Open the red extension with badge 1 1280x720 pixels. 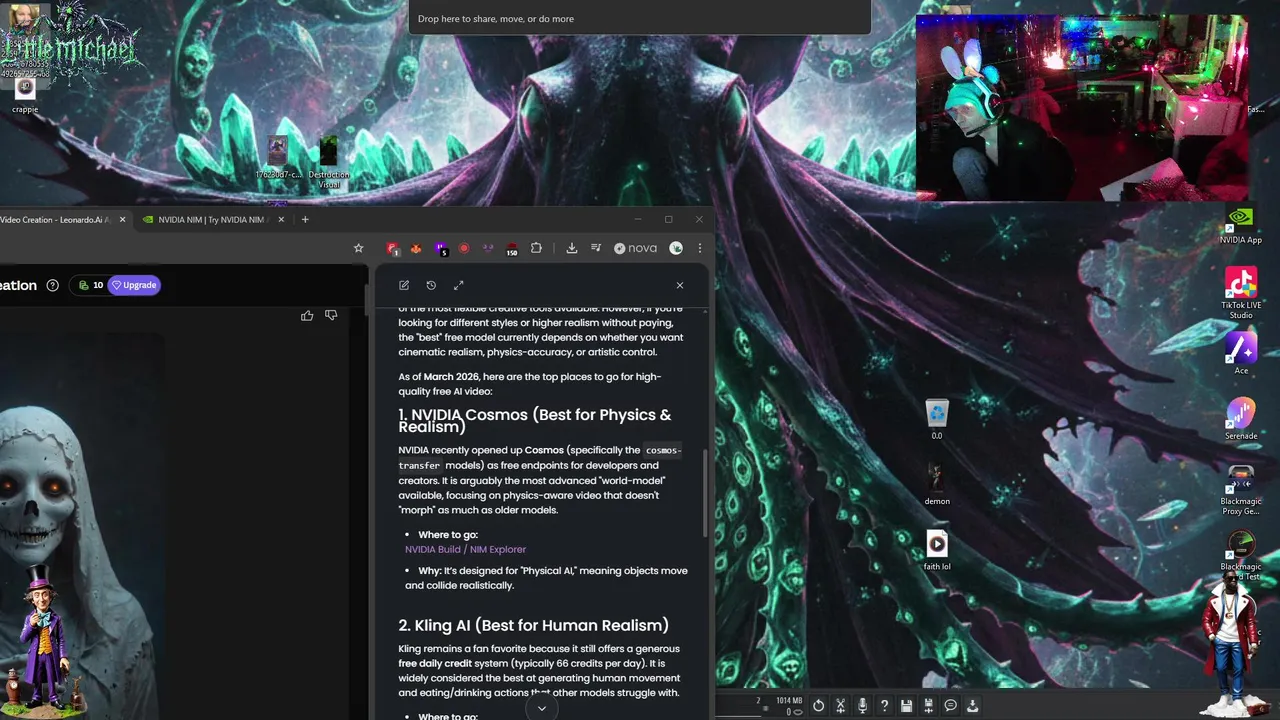pyautogui.click(x=393, y=248)
